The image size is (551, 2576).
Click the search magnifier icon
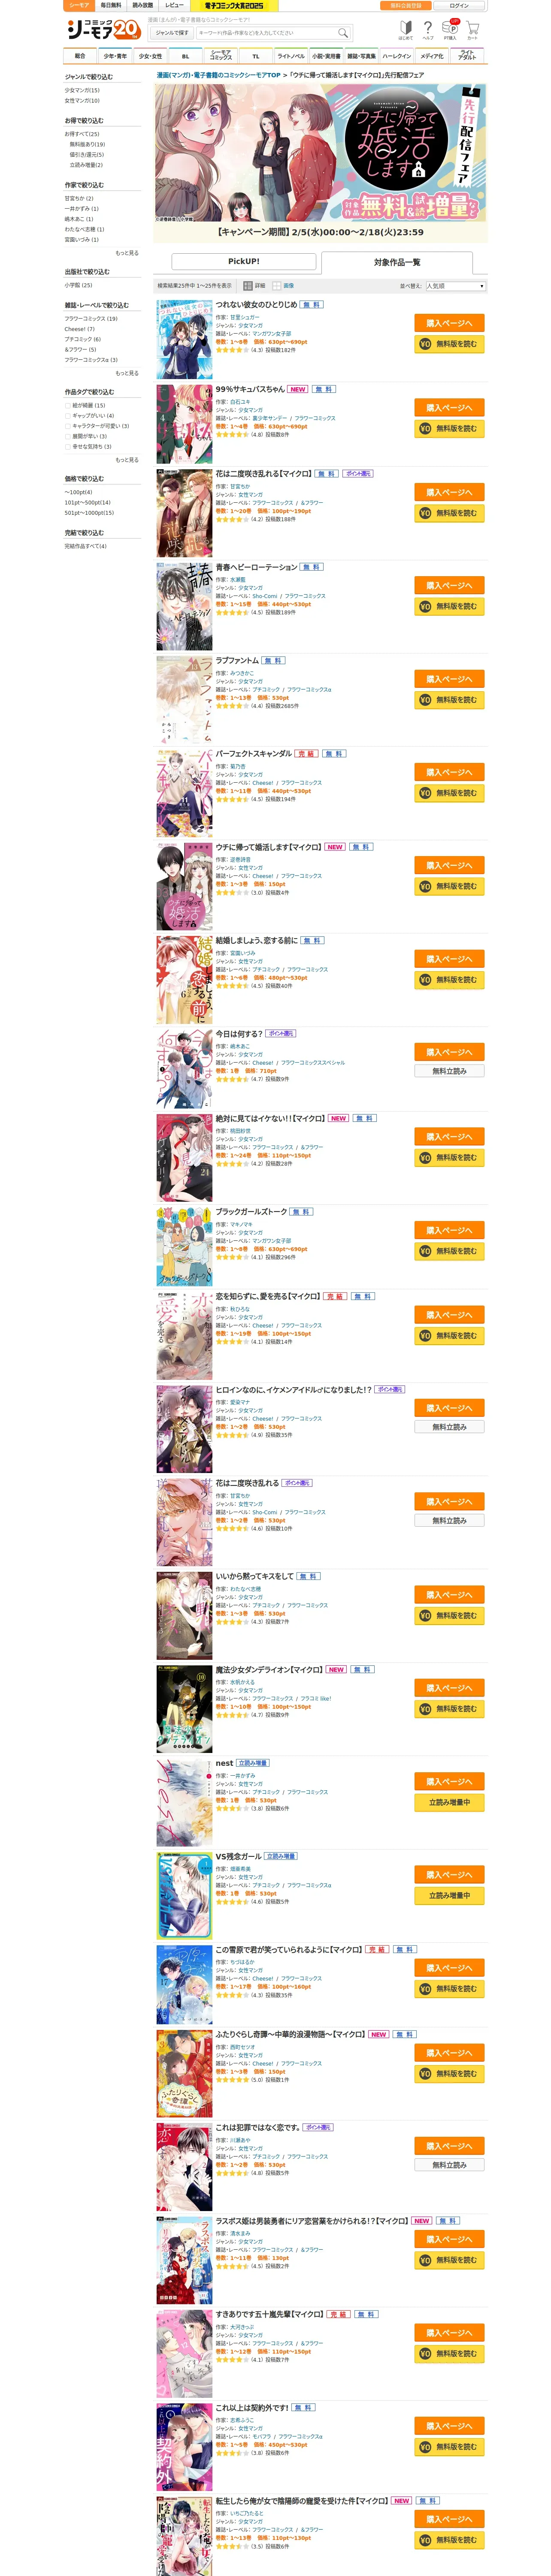pyautogui.click(x=342, y=33)
